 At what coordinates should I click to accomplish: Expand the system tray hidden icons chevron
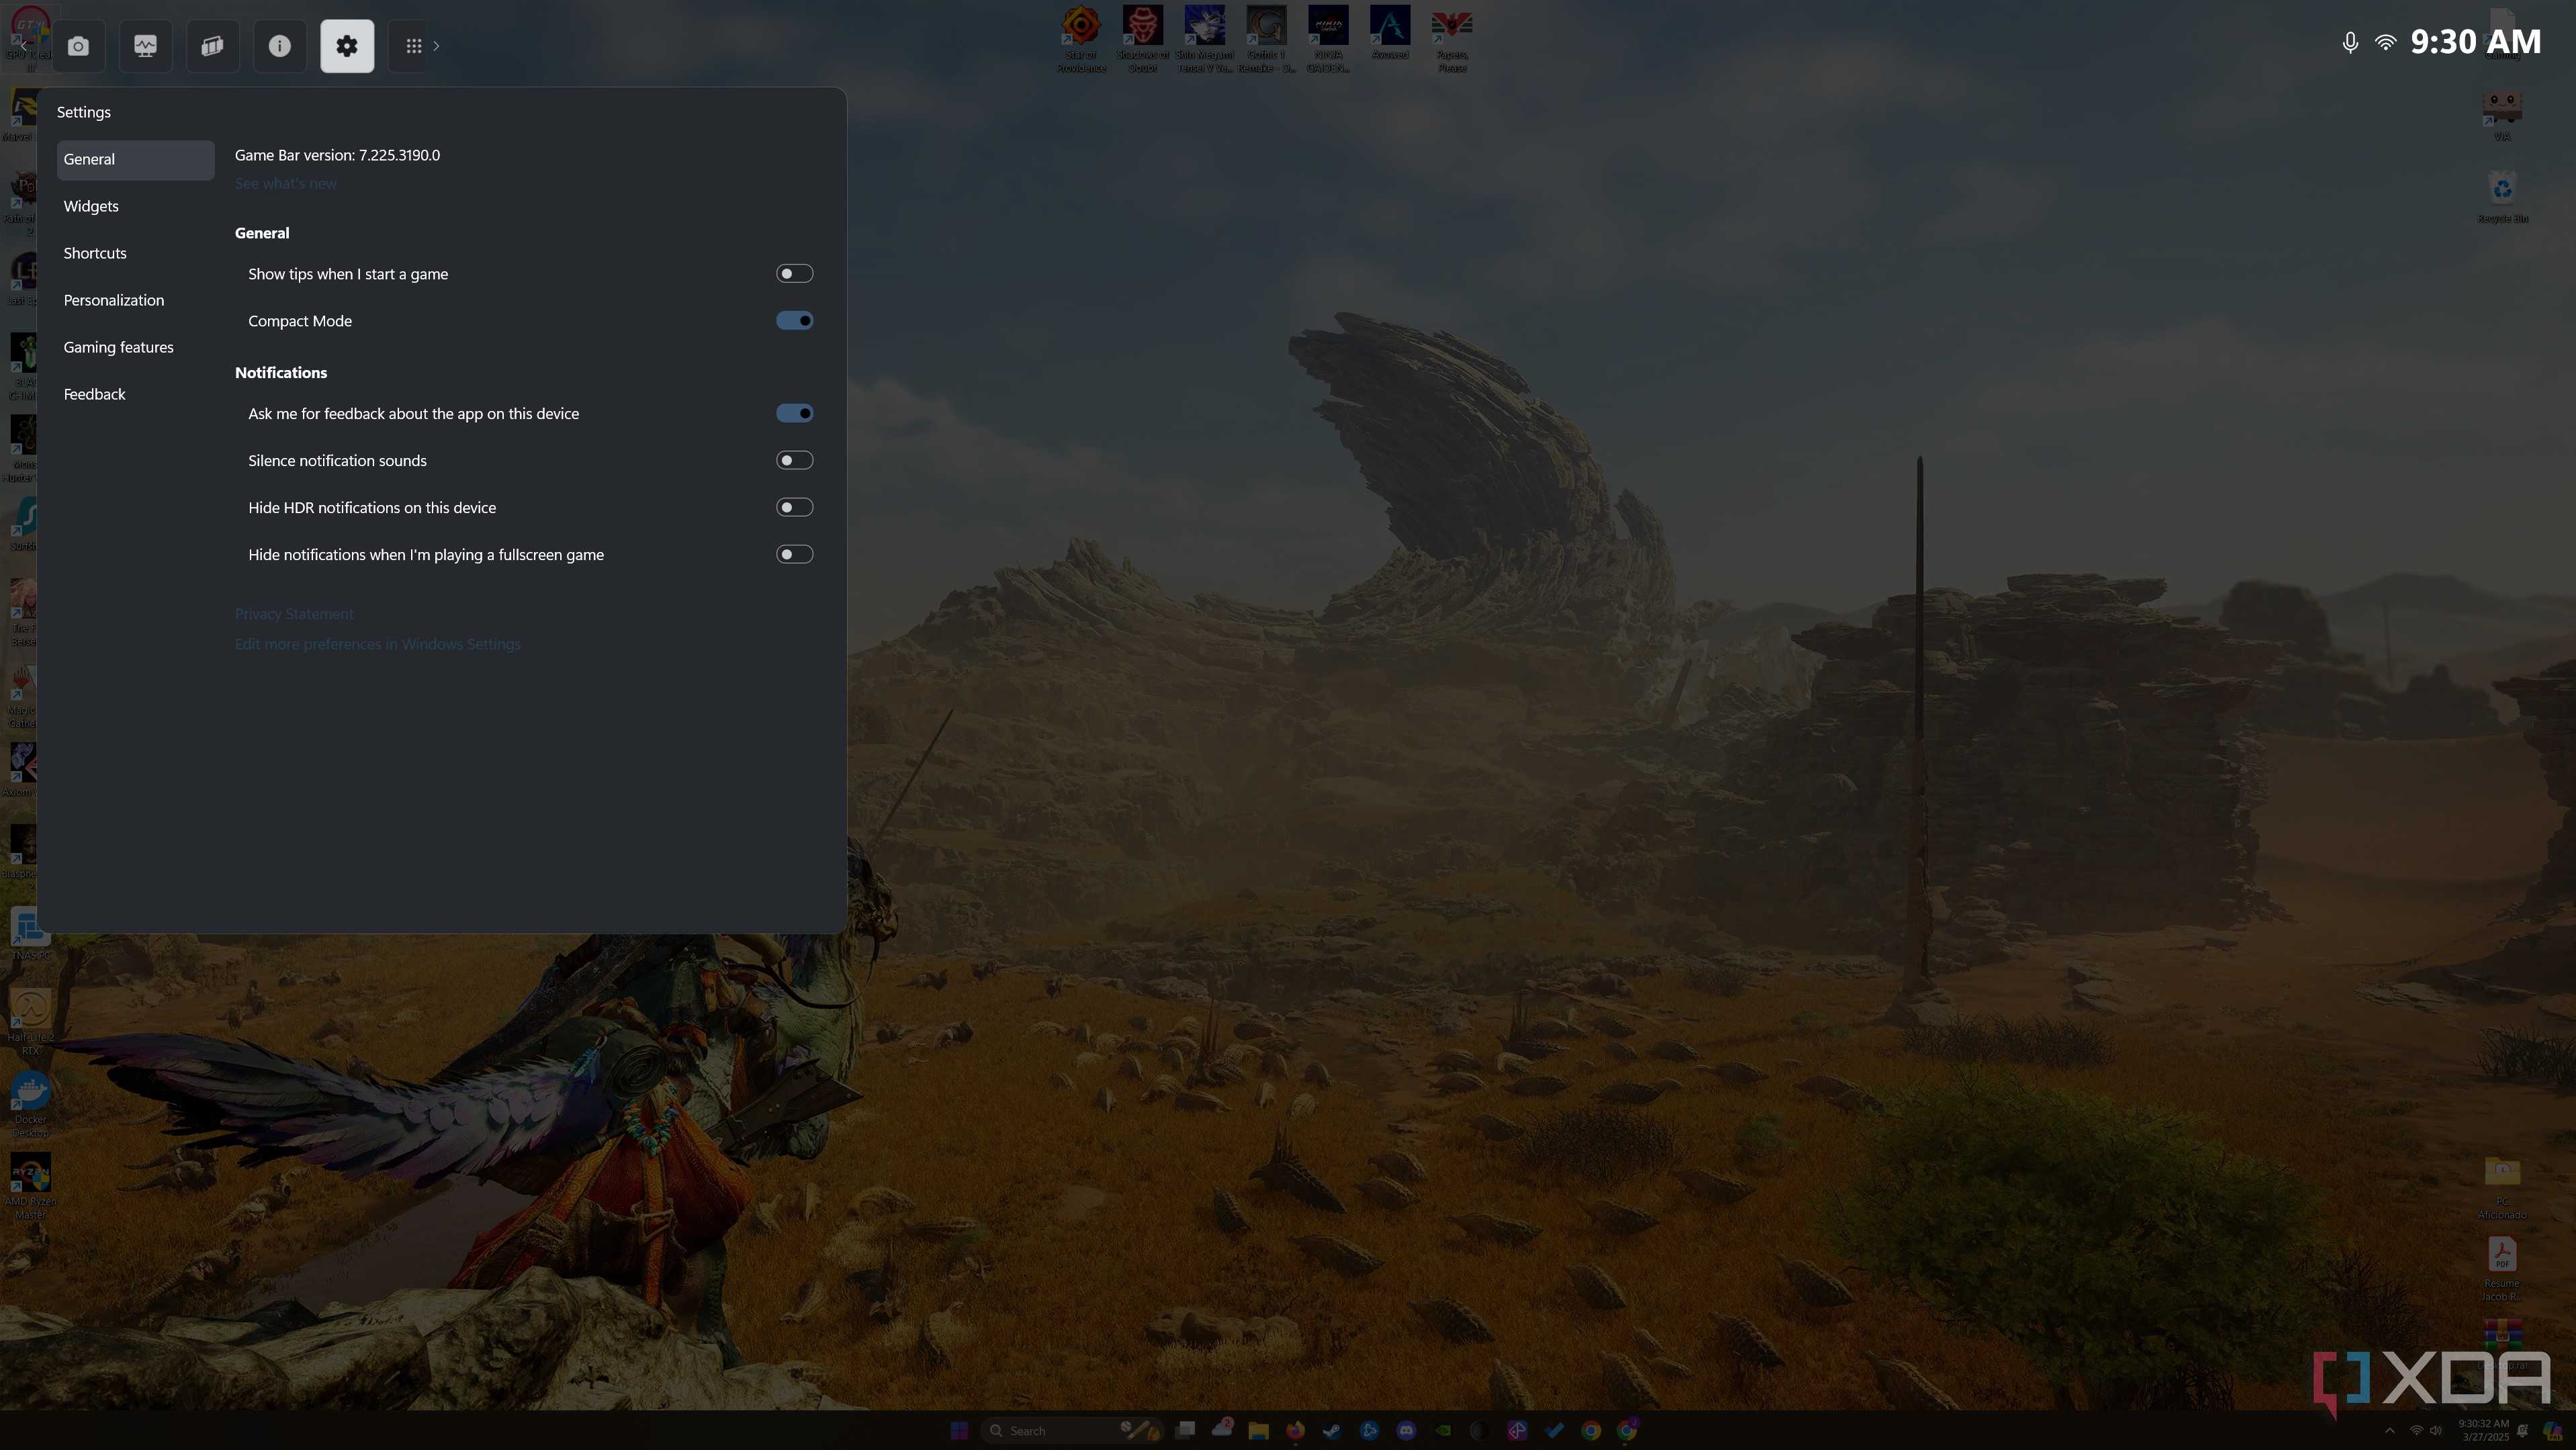click(2389, 1431)
